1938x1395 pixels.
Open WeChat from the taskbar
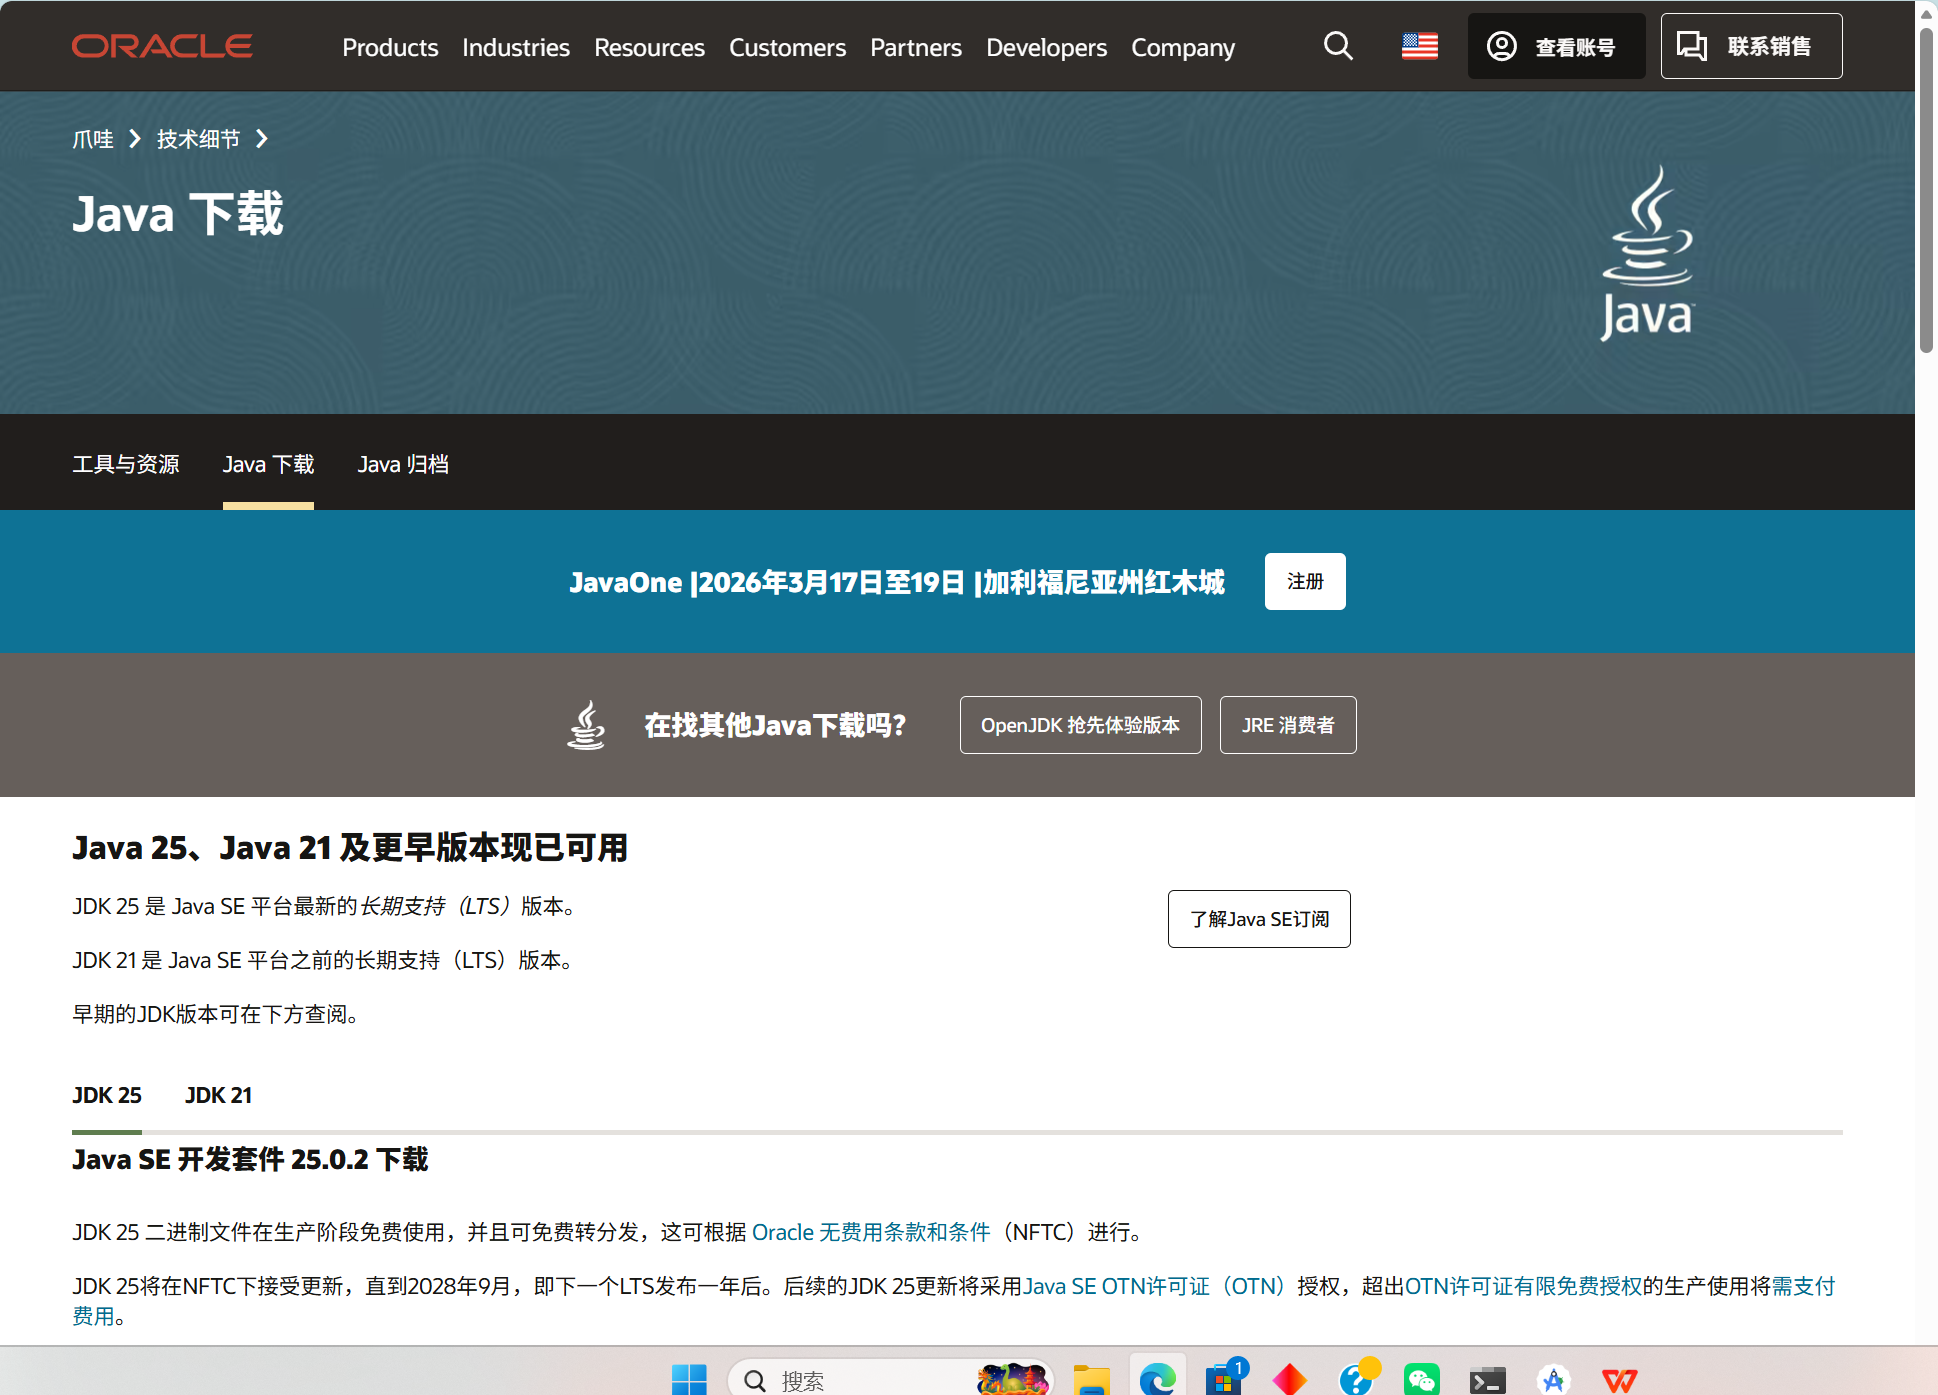(x=1421, y=1379)
